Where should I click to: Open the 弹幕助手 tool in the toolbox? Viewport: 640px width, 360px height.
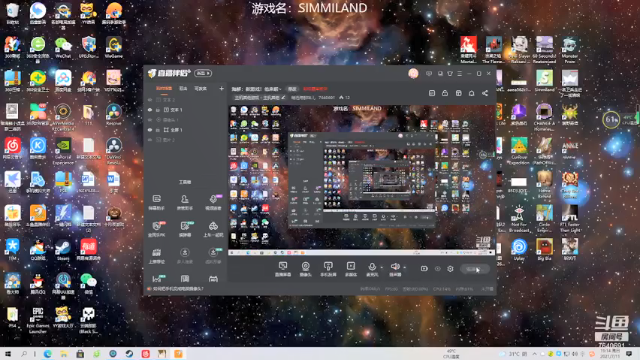coord(157,202)
